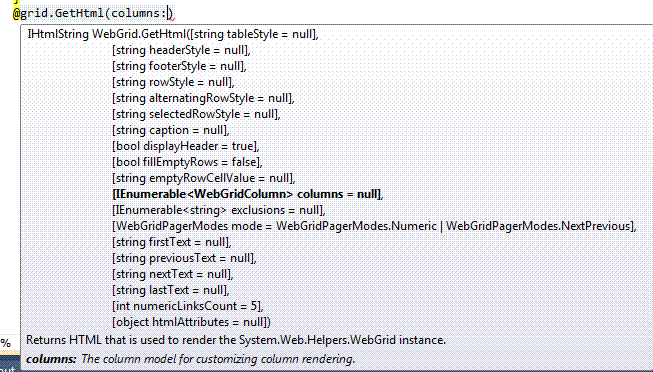
Task: Click the bold IEnumerable<WebGridColumn> columns parameter
Action: pos(247,194)
